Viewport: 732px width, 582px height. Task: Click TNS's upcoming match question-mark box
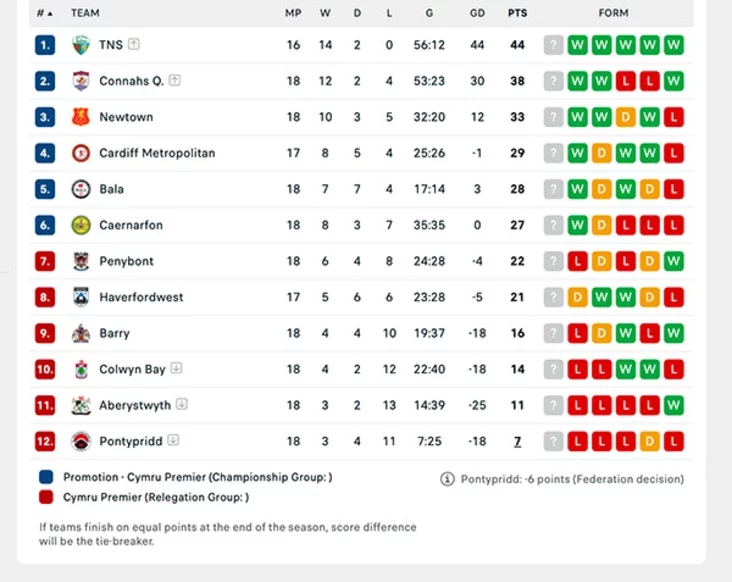point(553,45)
